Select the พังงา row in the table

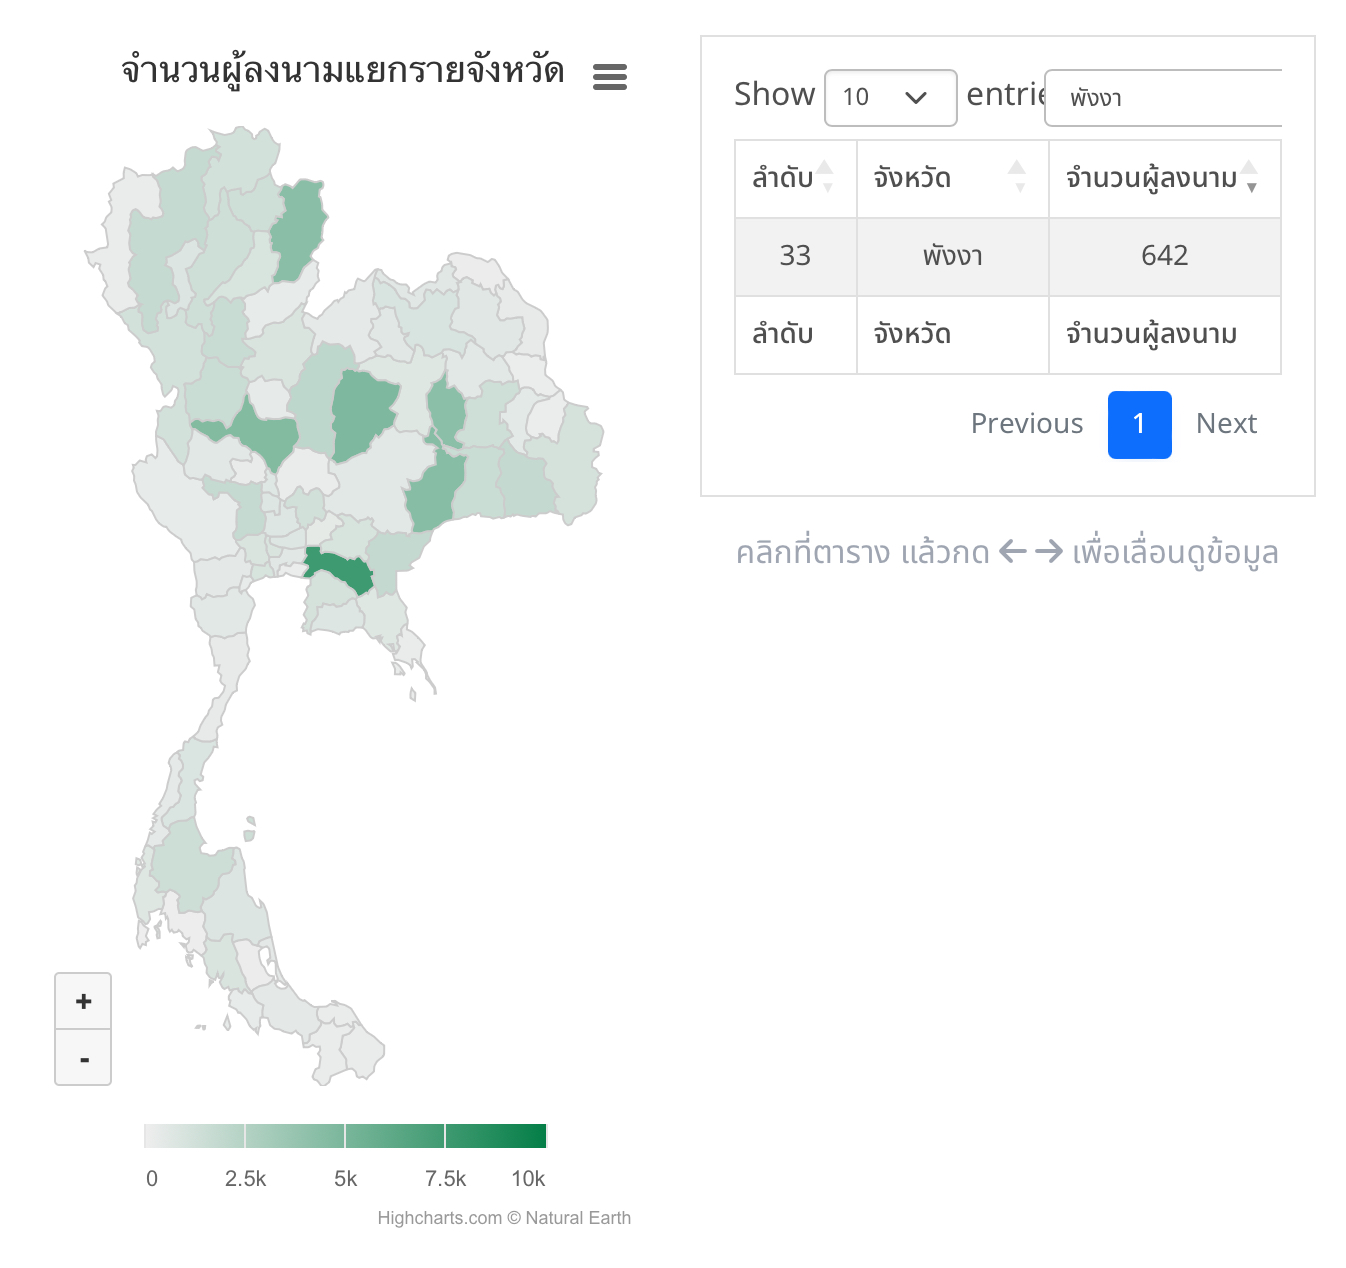tap(1008, 257)
